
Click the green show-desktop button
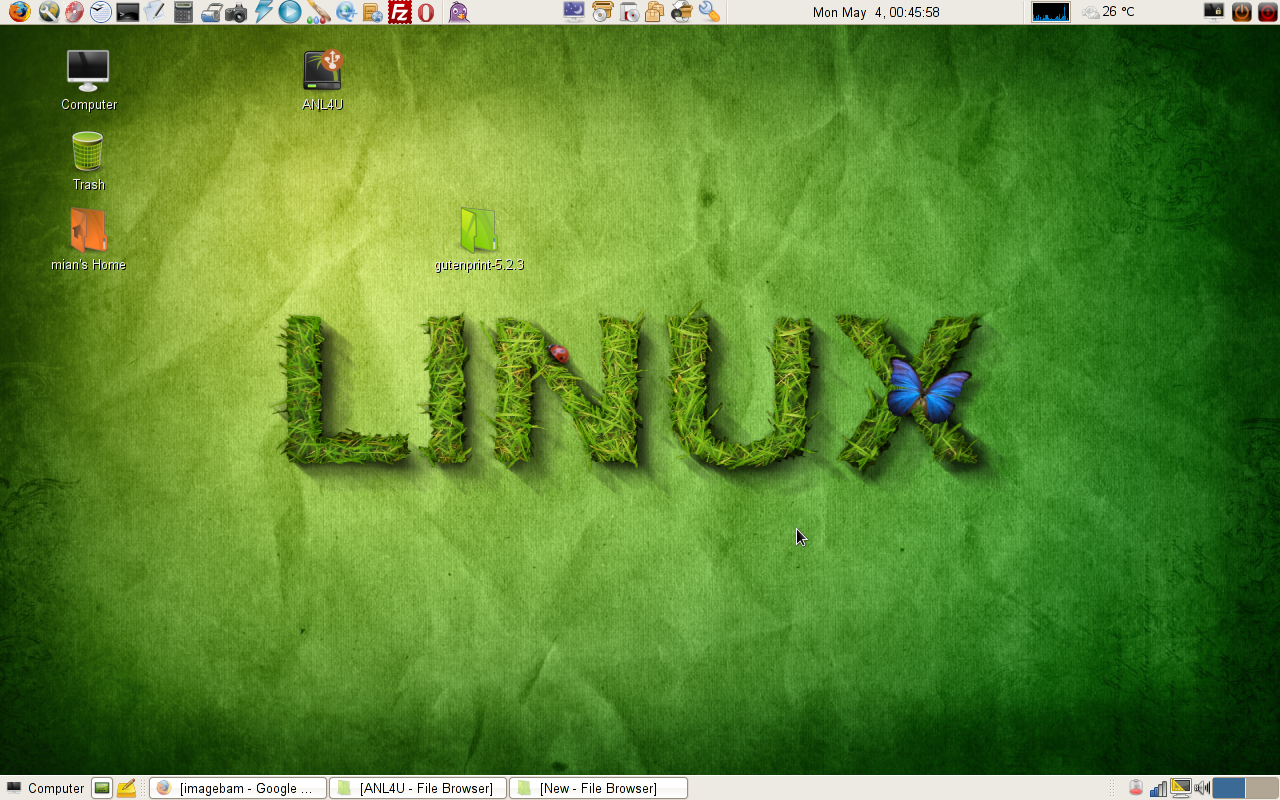pyautogui.click(x=102, y=788)
